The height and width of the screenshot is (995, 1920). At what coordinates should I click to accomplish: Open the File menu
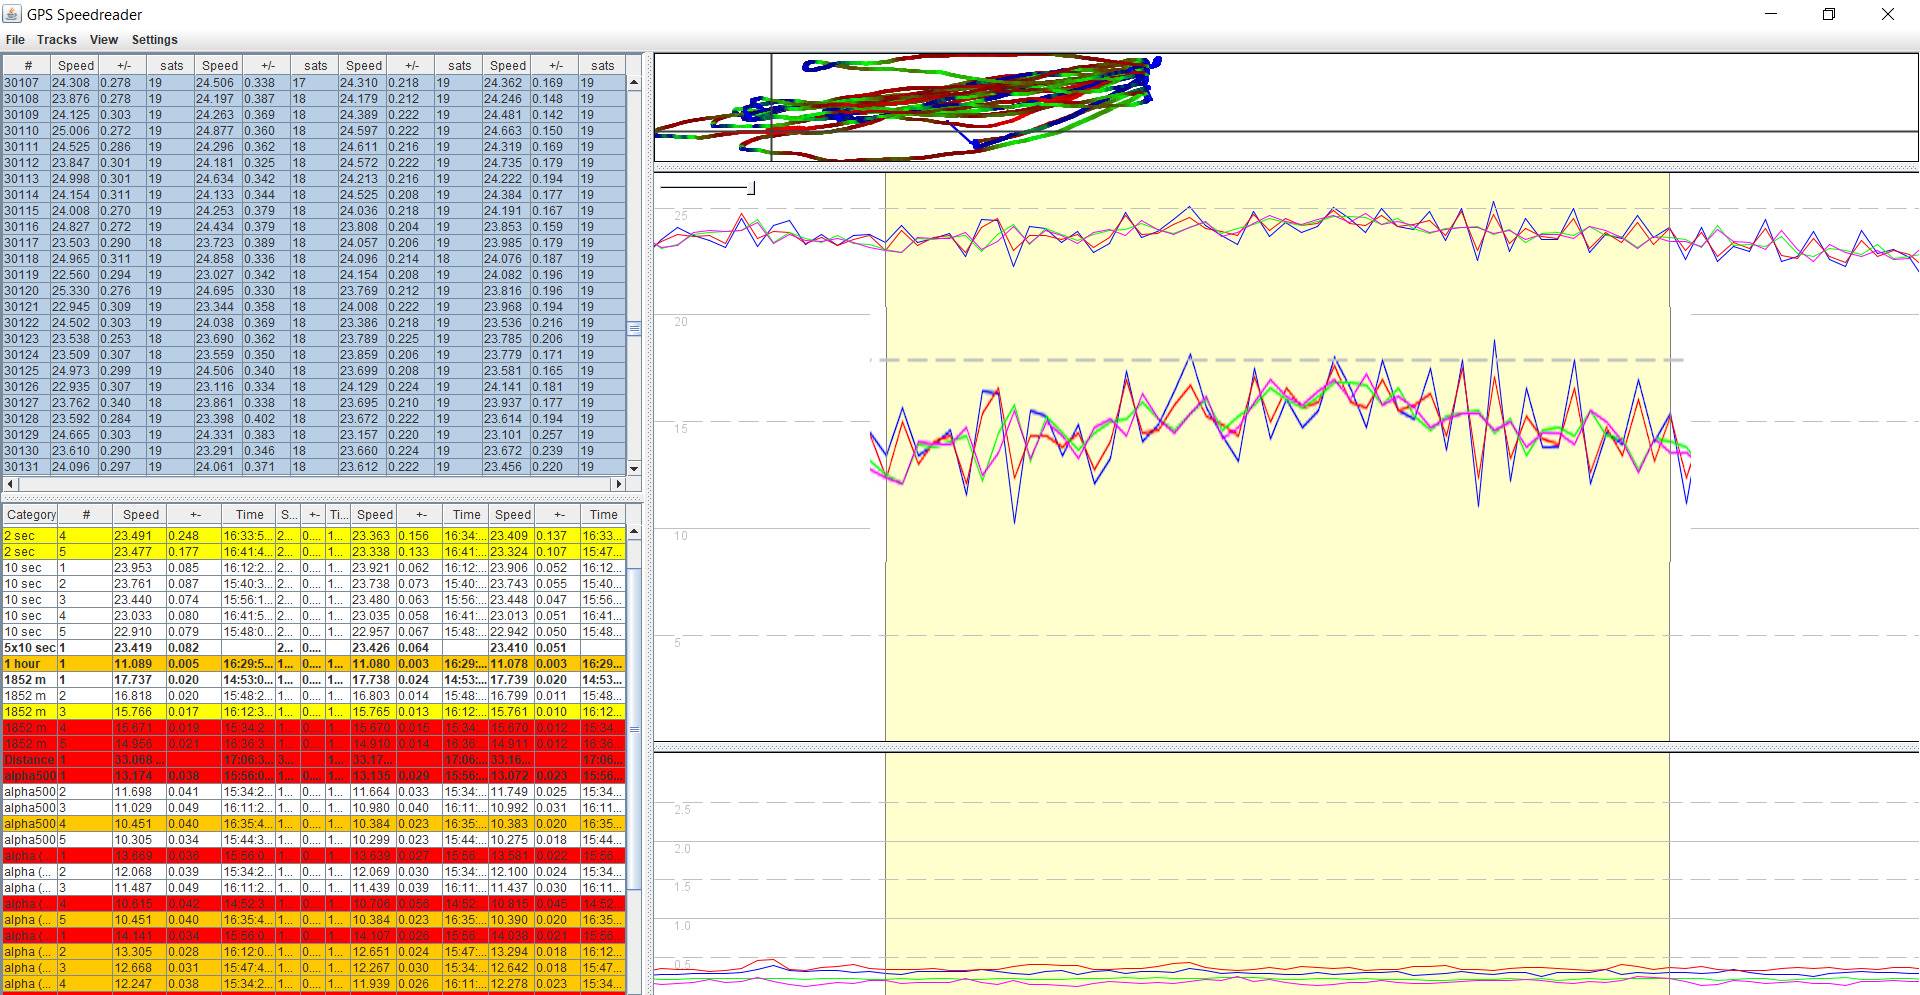coord(15,40)
